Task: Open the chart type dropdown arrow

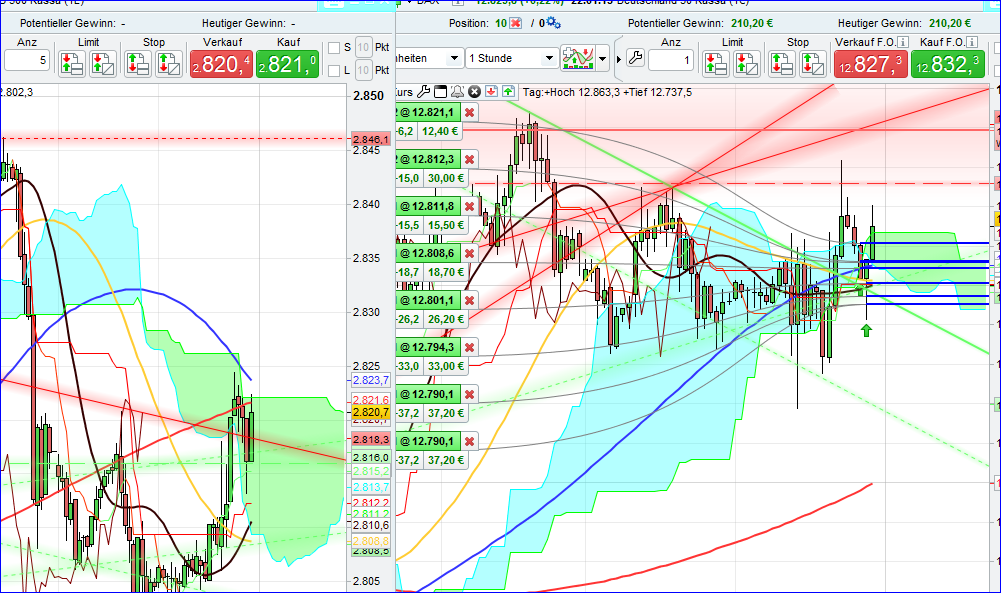Action: click(603, 58)
